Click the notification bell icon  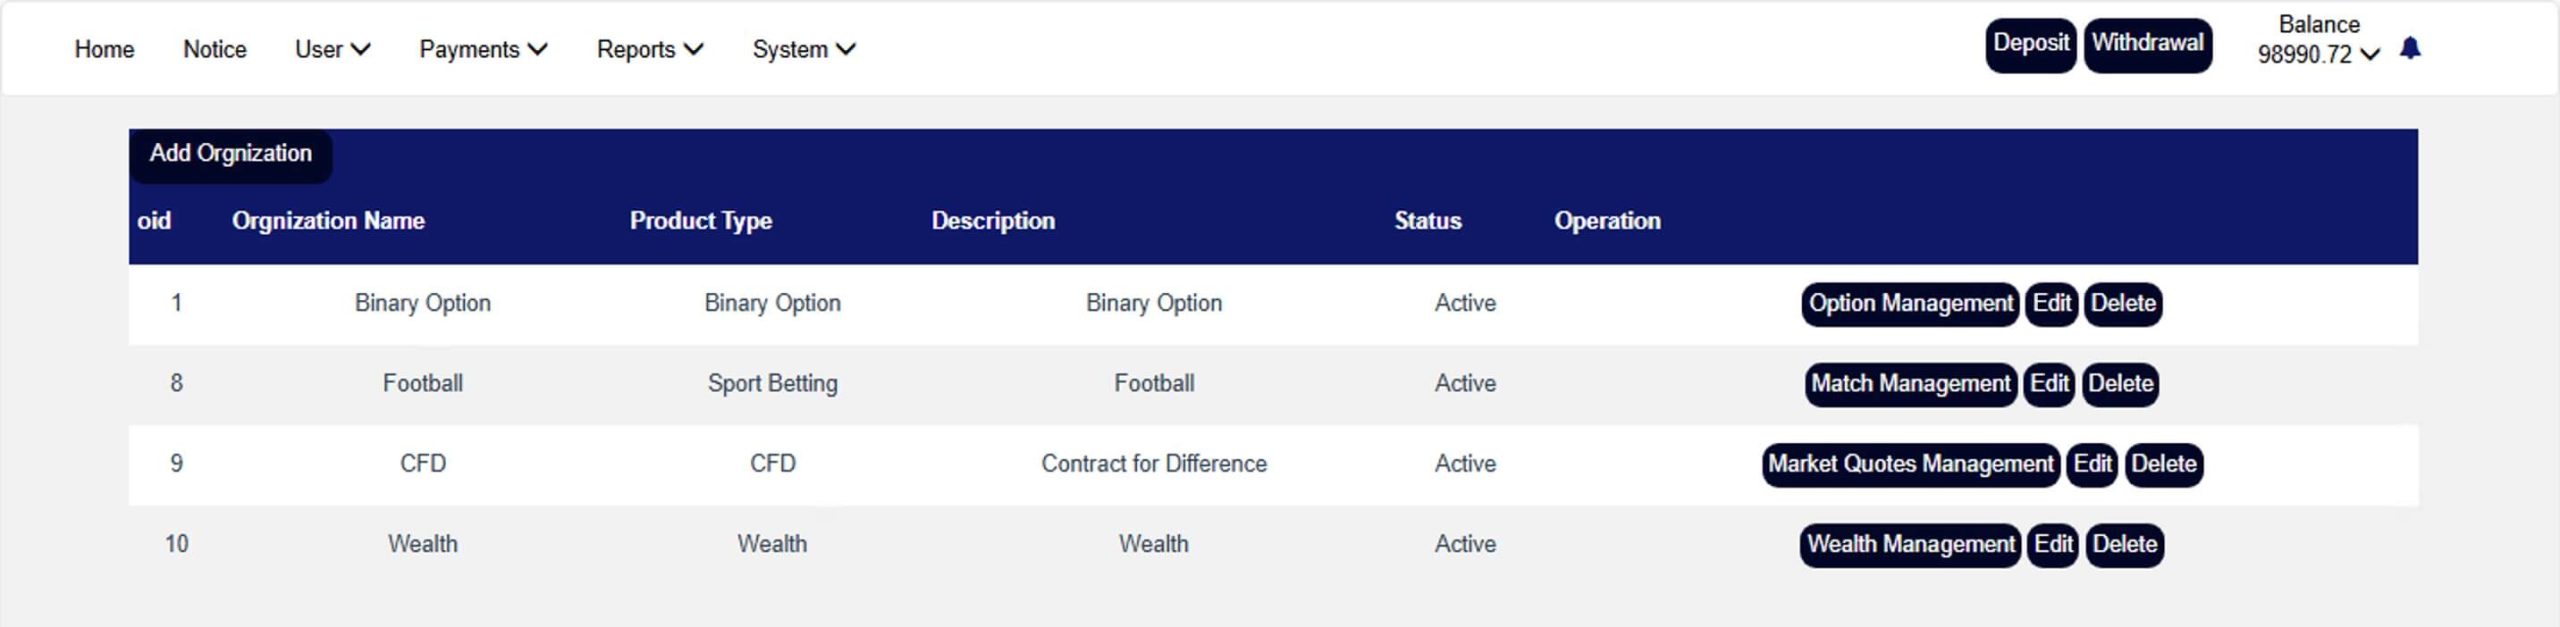tap(2409, 49)
